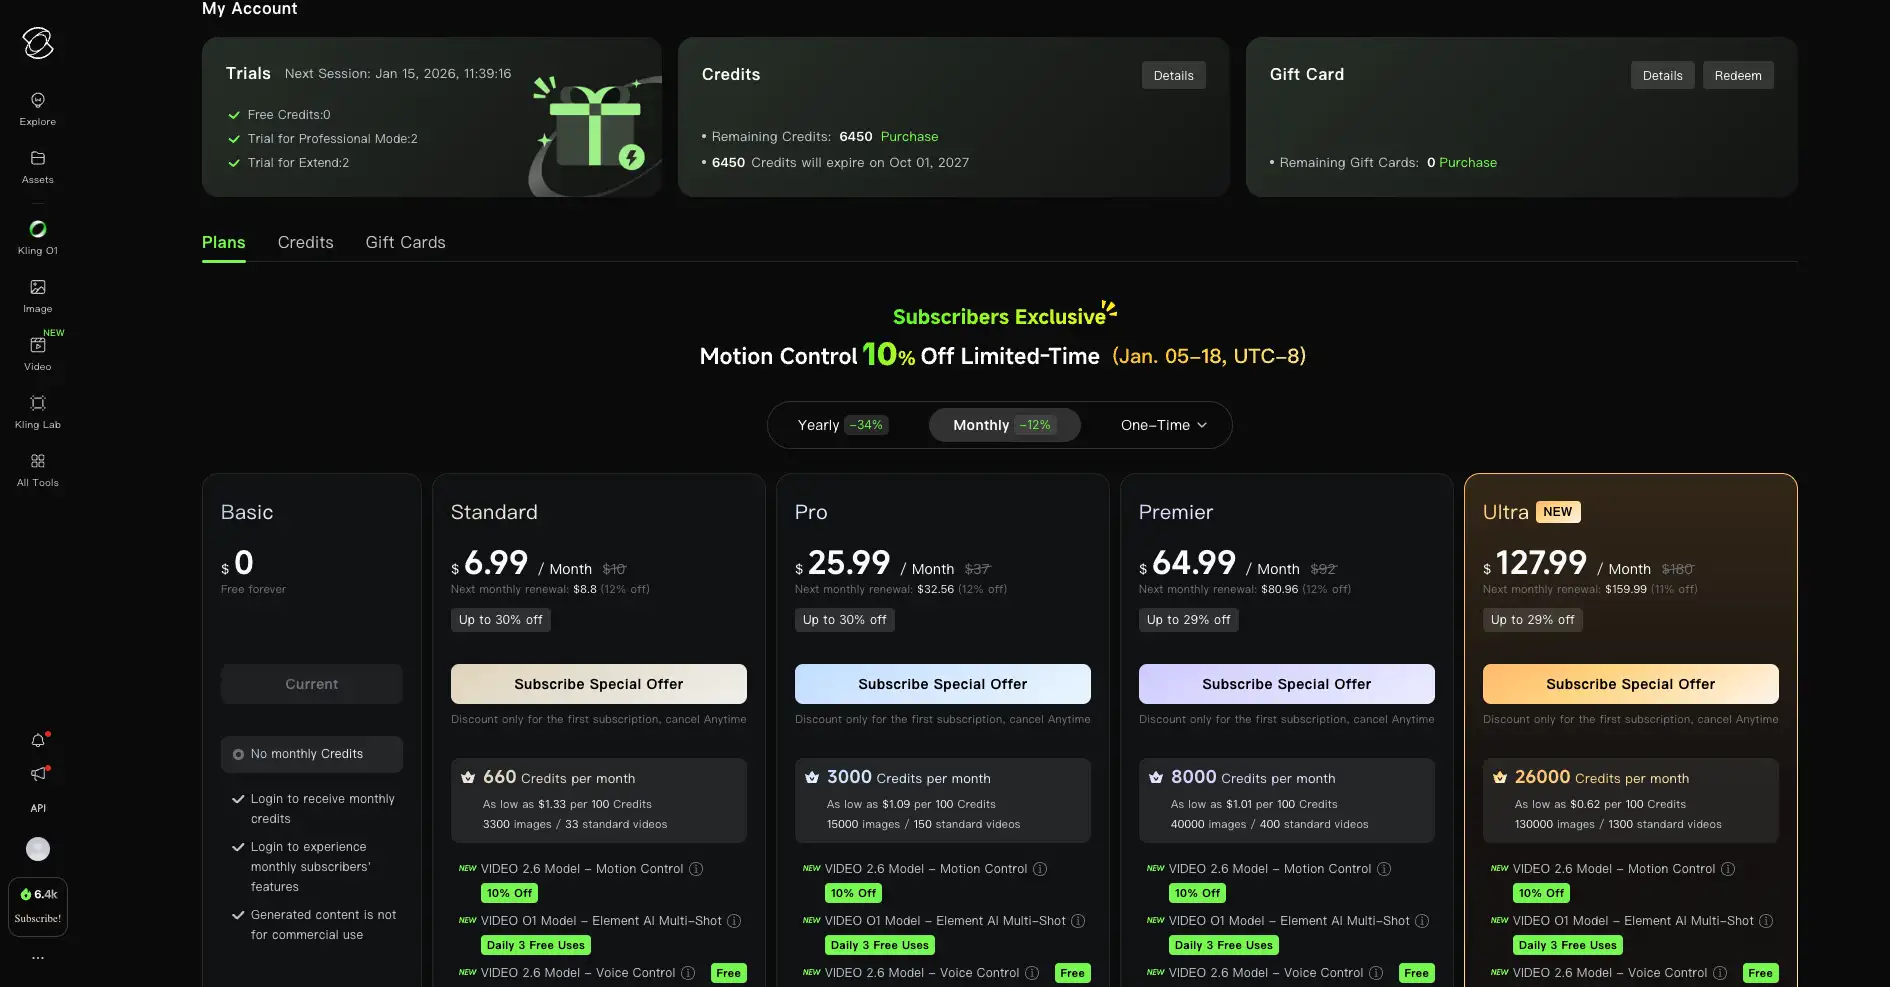Select the No monthly Credits radio

coord(238,754)
